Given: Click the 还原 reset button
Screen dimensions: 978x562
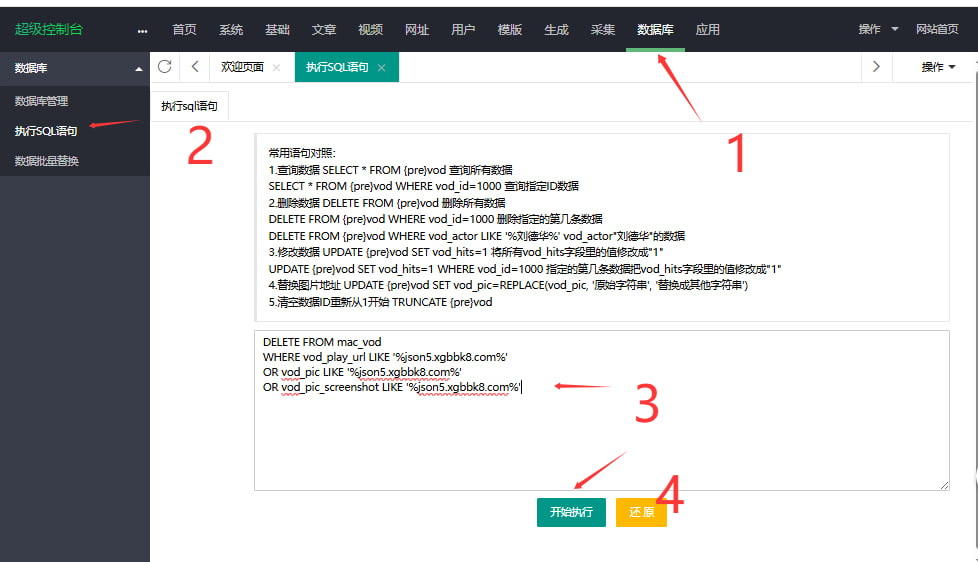Looking at the screenshot, I should pyautogui.click(x=641, y=512).
